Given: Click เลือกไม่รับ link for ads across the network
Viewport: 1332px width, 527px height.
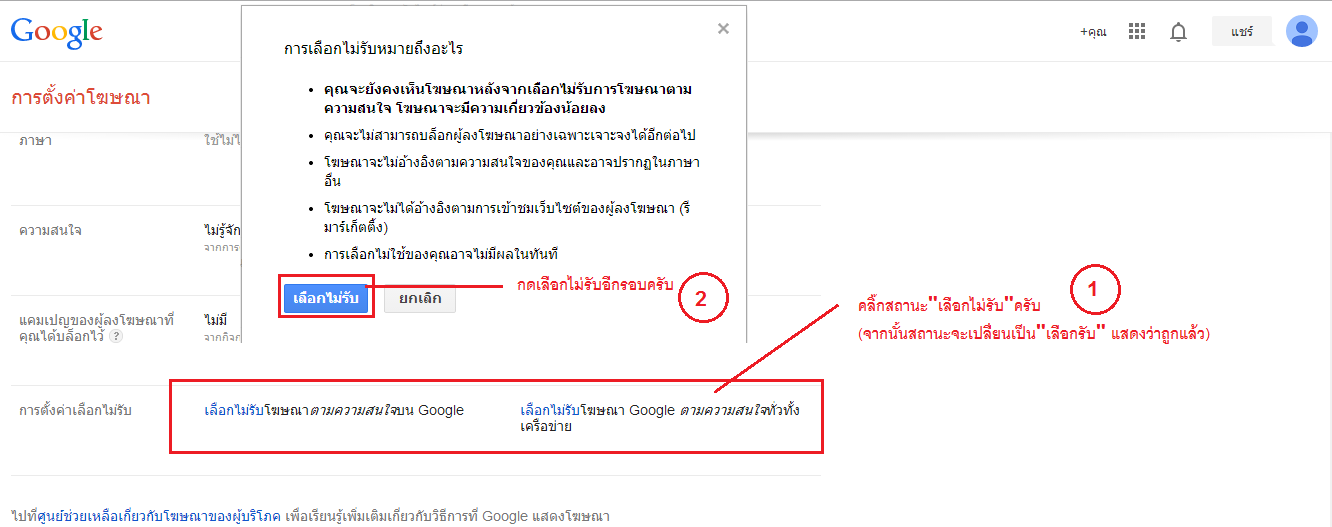Looking at the screenshot, I should click(x=549, y=410).
